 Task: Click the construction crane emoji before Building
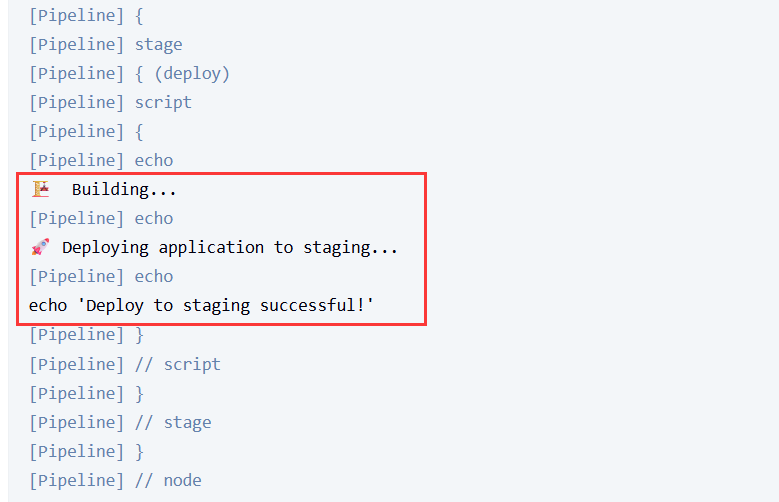coord(41,189)
